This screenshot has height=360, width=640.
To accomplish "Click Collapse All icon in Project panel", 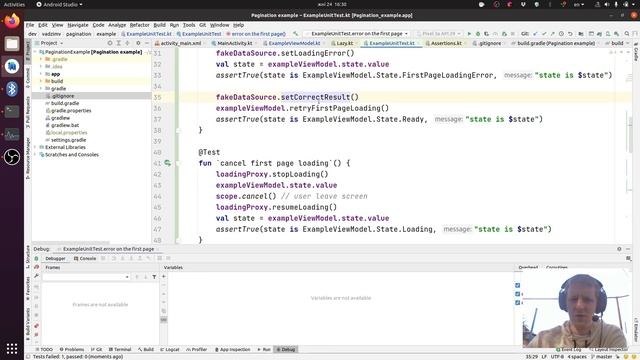I will (127, 43).
